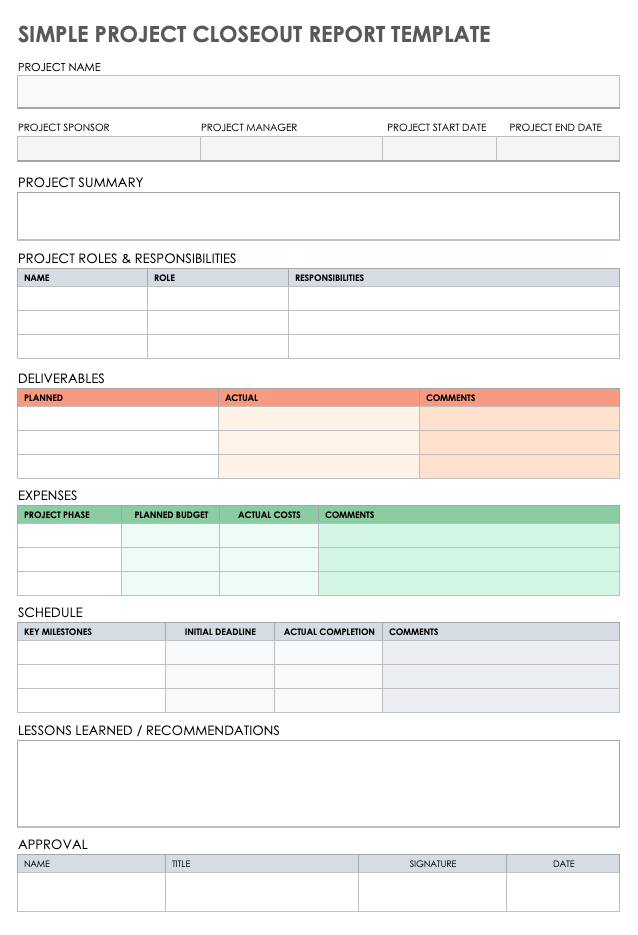Select the first Name cell under Roles & Responsibilities
The image size is (638, 935).
(x=82, y=299)
